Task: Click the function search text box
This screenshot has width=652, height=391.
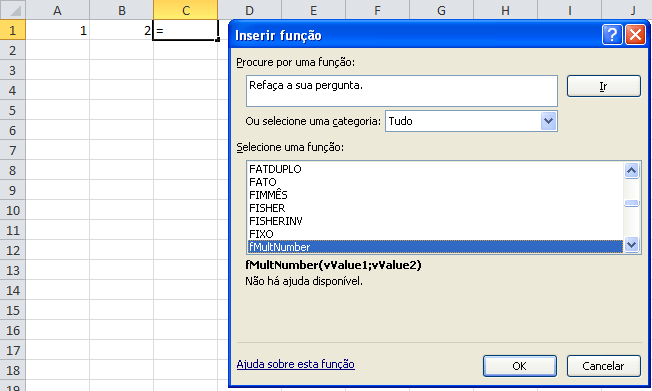Action: 402,91
